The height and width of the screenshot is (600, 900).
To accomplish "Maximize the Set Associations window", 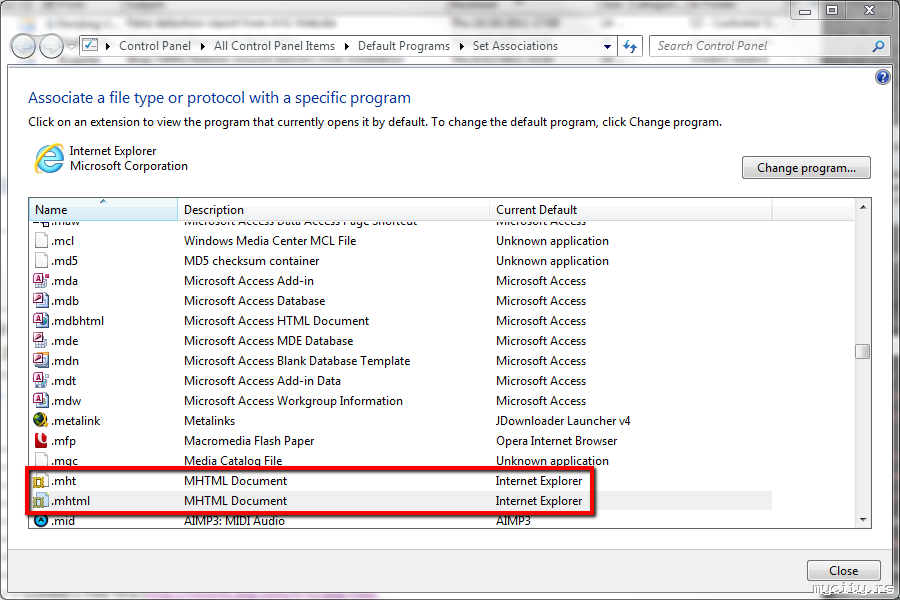I will pyautogui.click(x=832, y=10).
